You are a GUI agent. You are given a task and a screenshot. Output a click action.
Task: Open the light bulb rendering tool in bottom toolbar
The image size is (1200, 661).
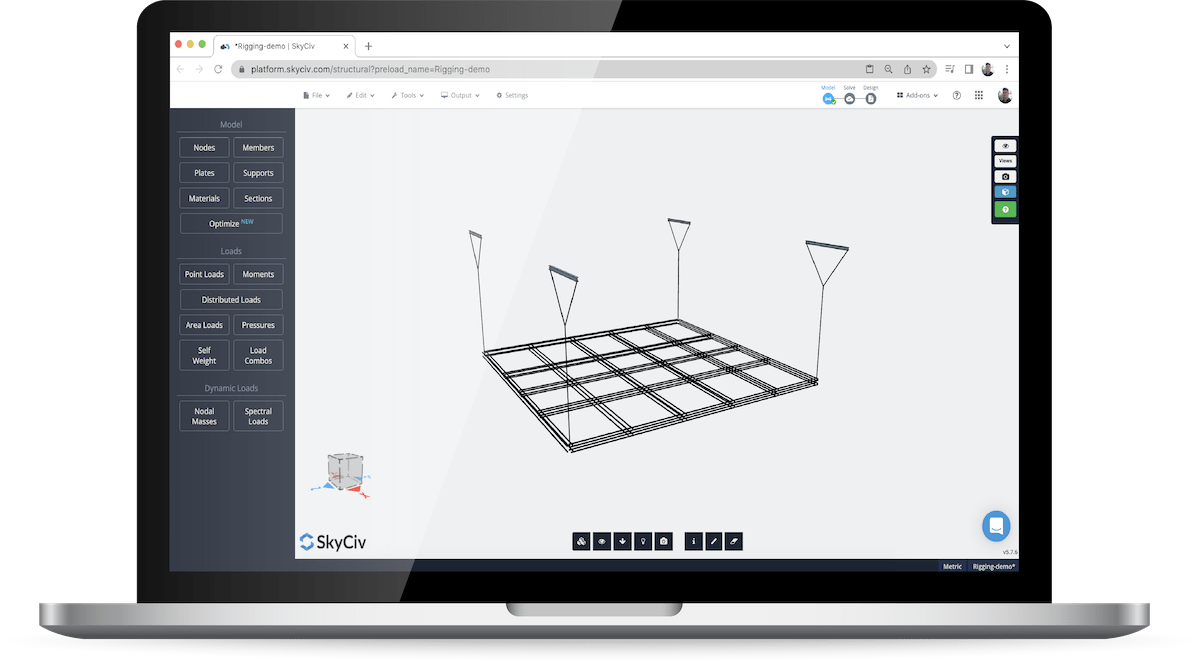[x=642, y=541]
